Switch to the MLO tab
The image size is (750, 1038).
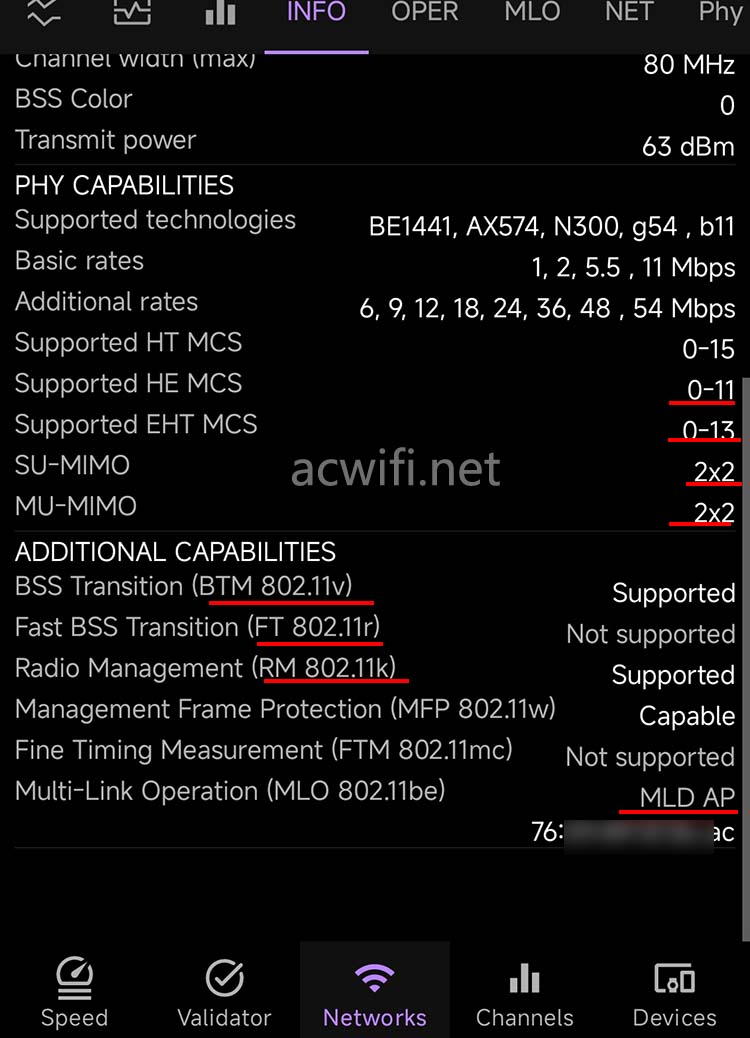pos(532,12)
